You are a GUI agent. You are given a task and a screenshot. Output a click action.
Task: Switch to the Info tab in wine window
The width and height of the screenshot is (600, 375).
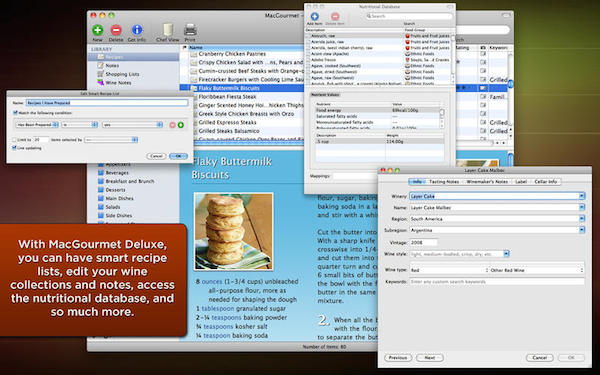(x=417, y=182)
